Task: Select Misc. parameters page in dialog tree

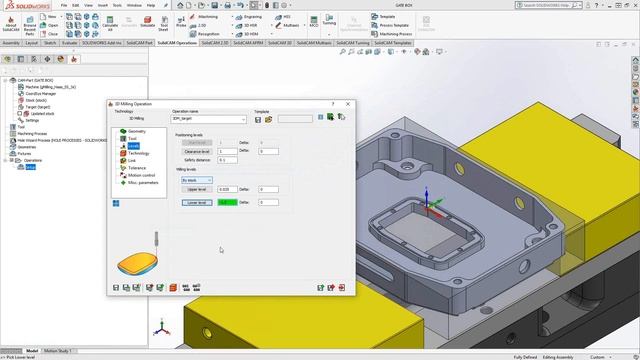Action: click(143, 183)
